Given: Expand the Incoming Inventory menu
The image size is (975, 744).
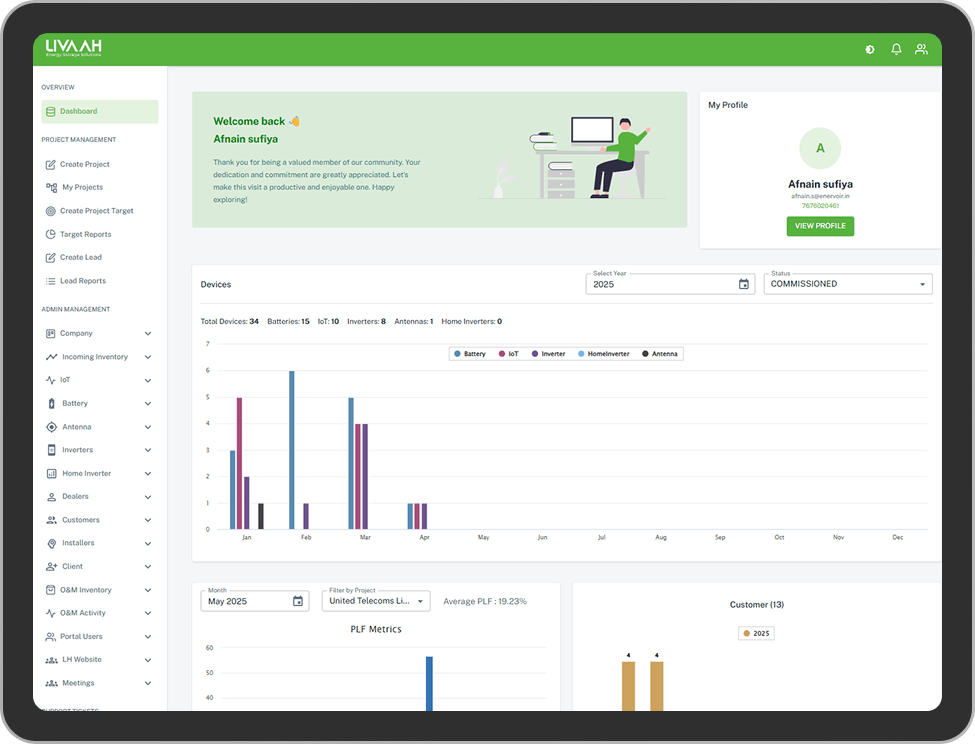Looking at the screenshot, I should [99, 357].
